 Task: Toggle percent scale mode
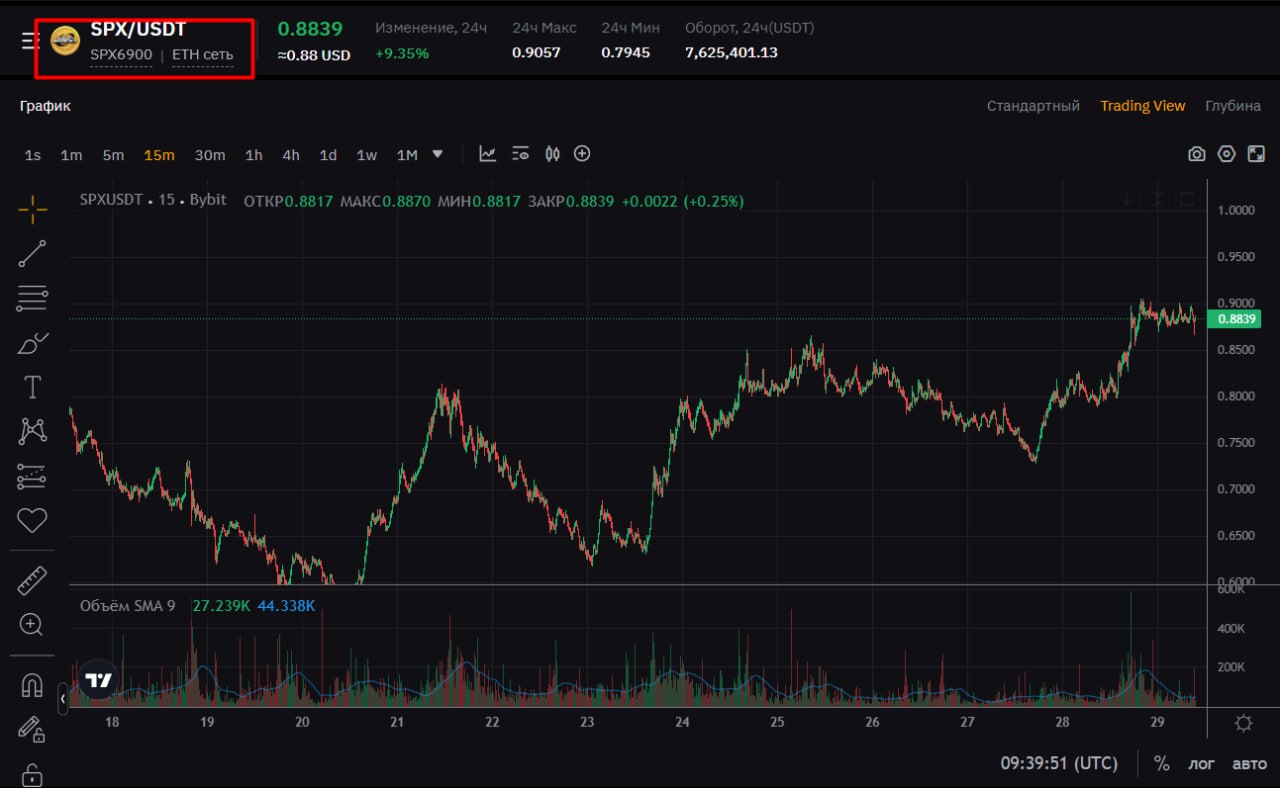click(x=1161, y=763)
